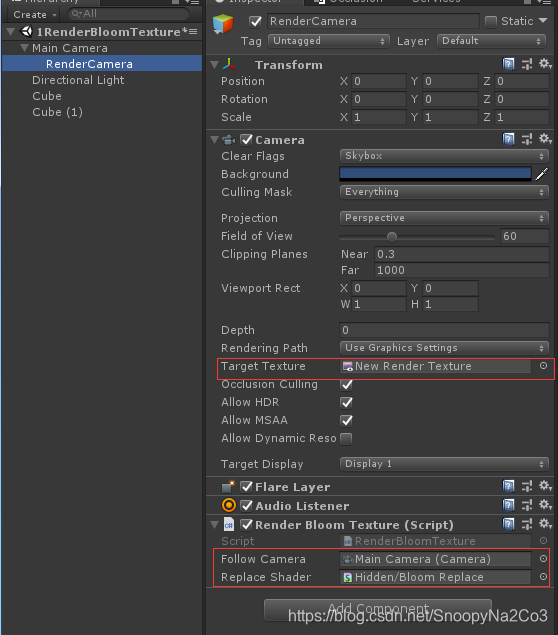
Task: Open Culling Mask dropdown showing Everything
Action: 444,192
